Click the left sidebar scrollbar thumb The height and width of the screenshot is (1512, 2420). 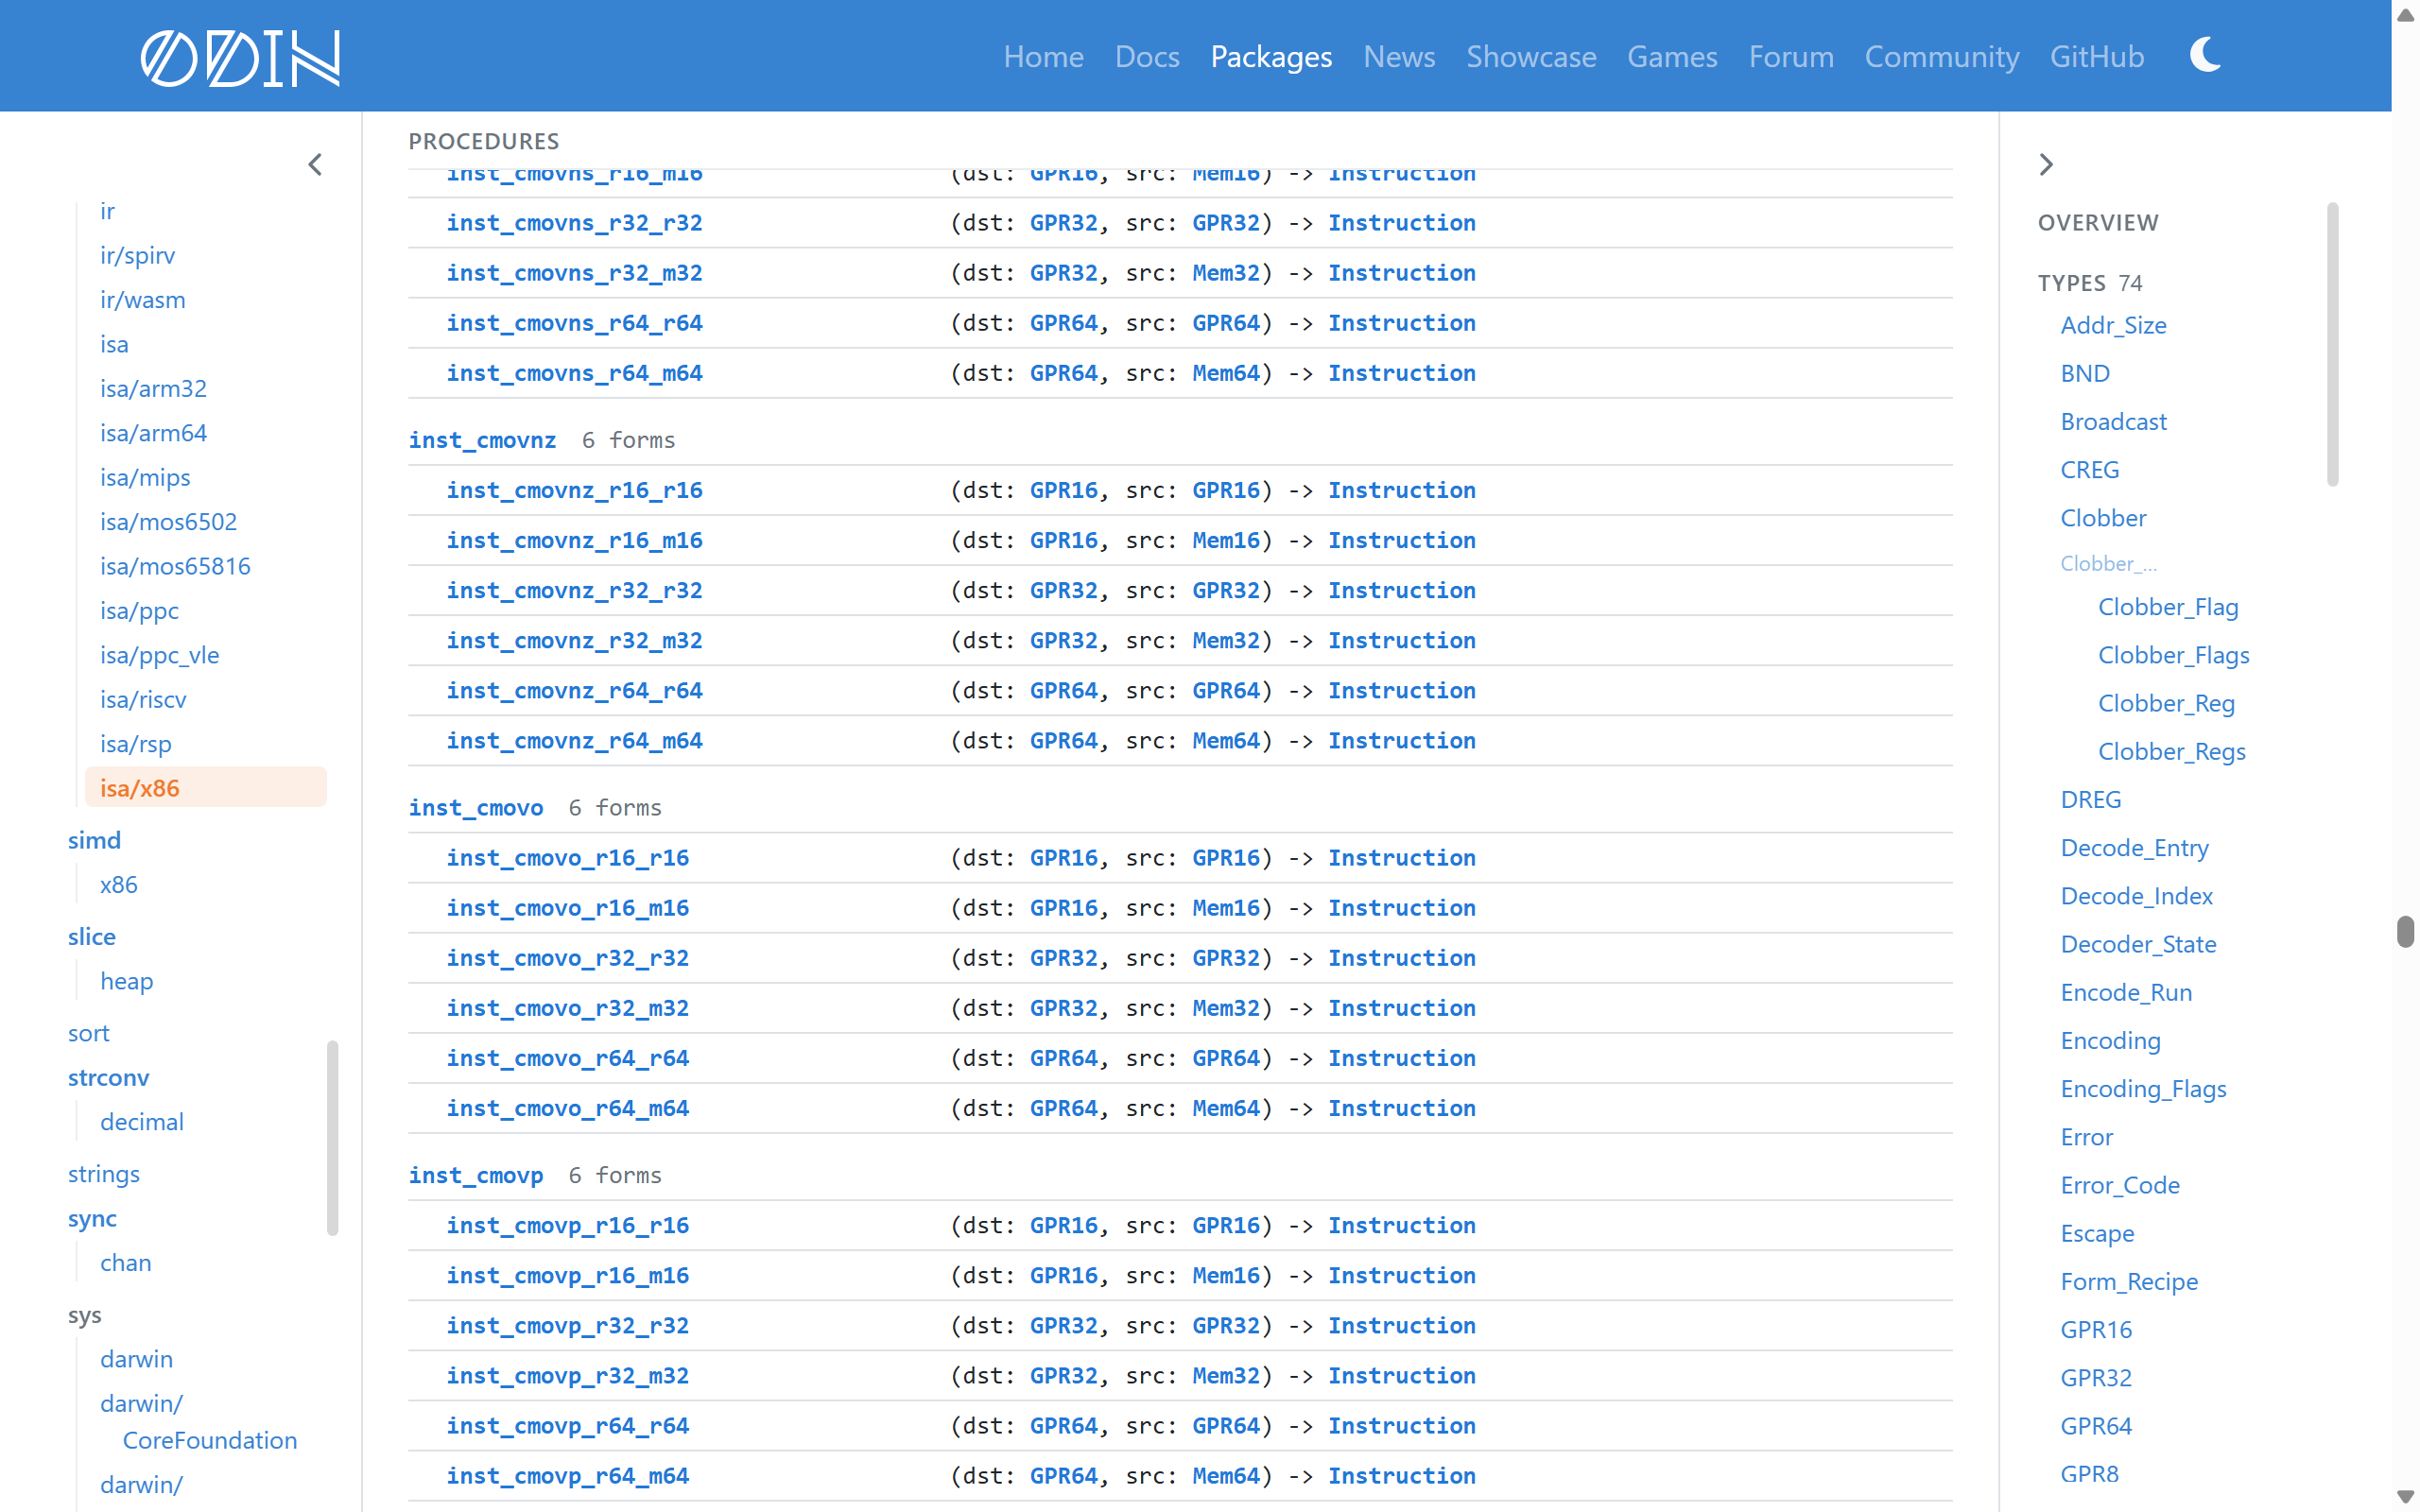pos(332,1138)
